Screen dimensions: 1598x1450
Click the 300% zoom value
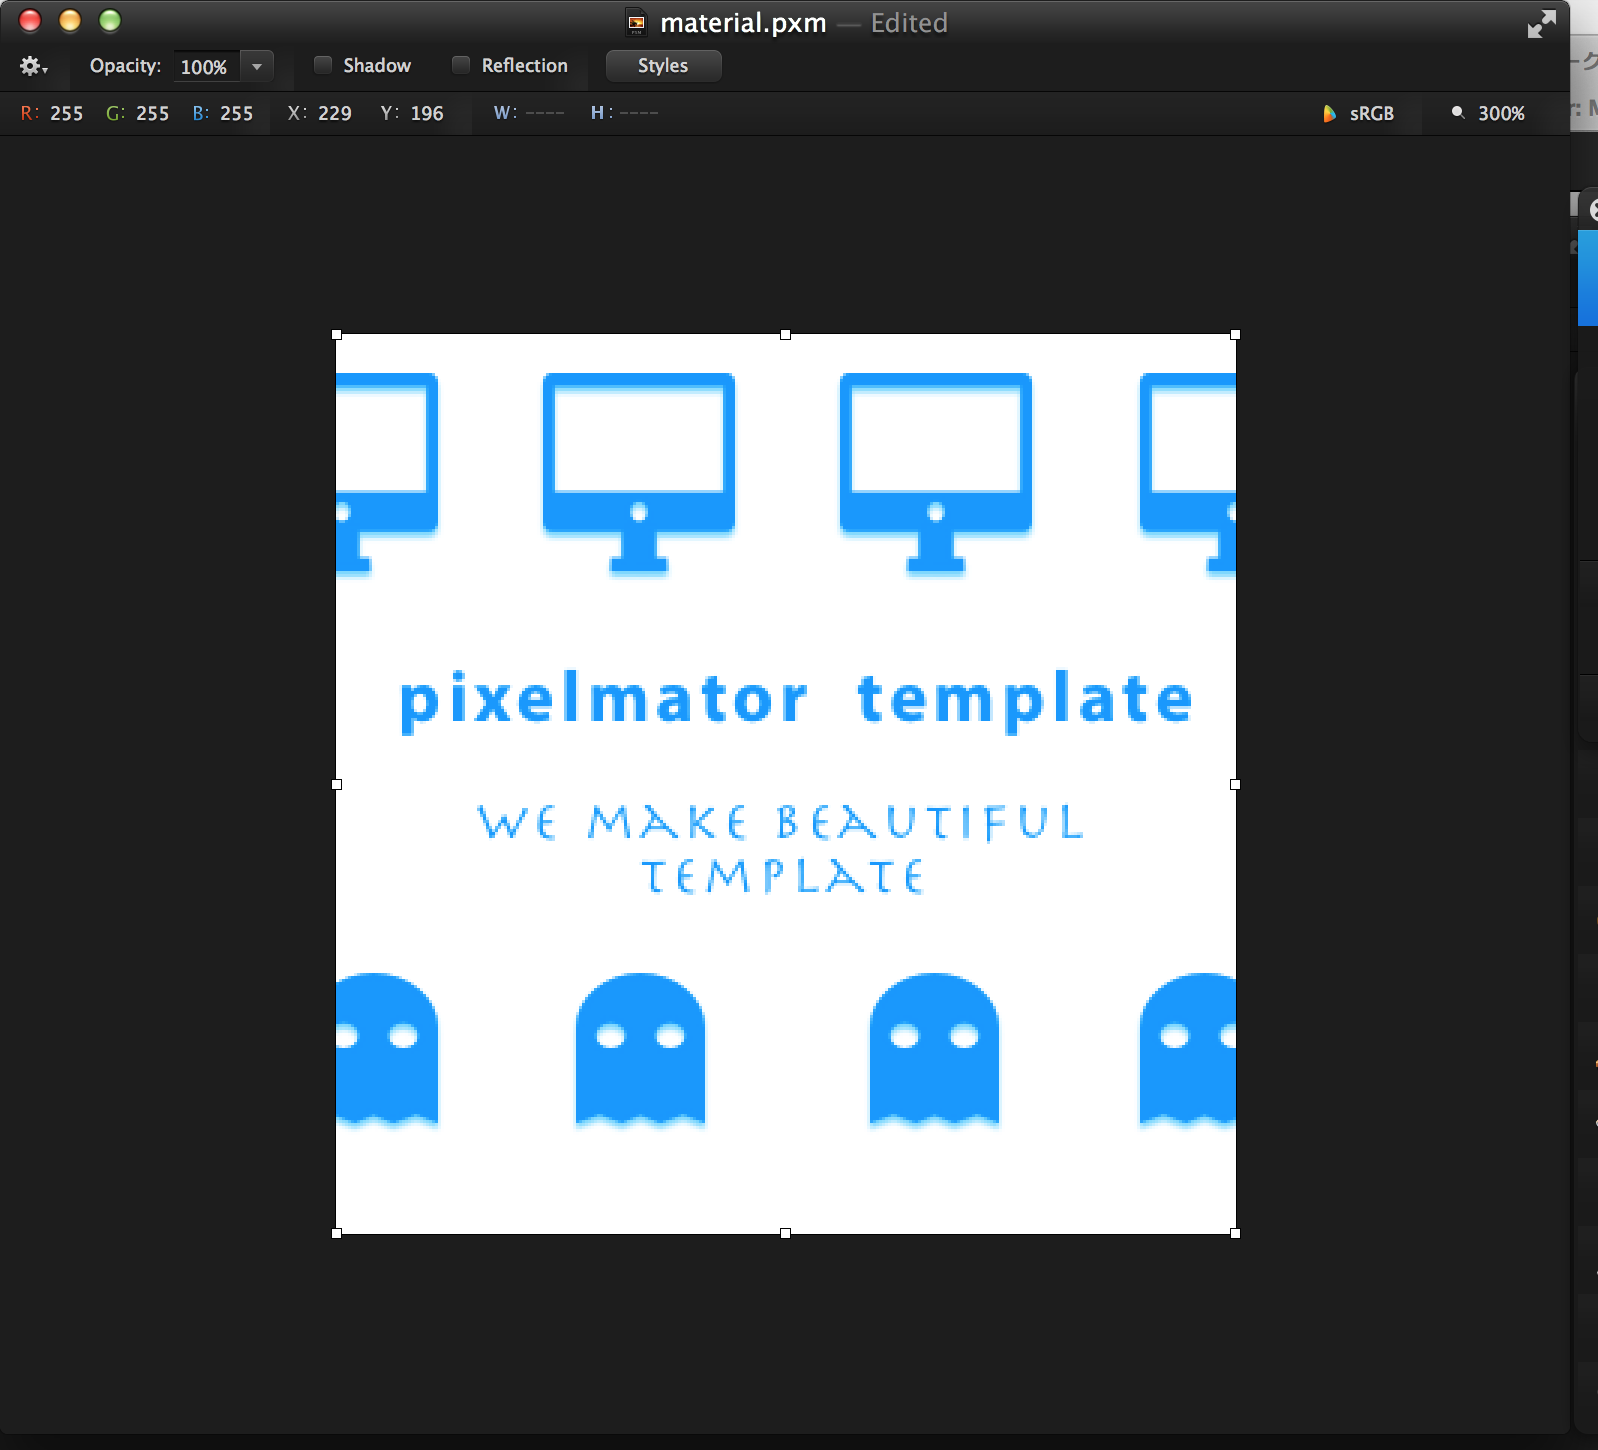(1501, 113)
